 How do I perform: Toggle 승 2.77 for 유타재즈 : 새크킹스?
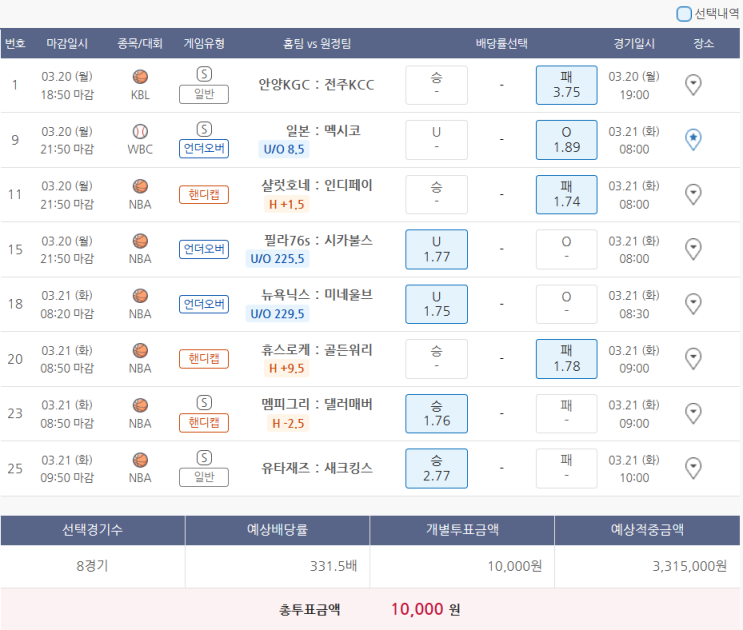[436, 468]
